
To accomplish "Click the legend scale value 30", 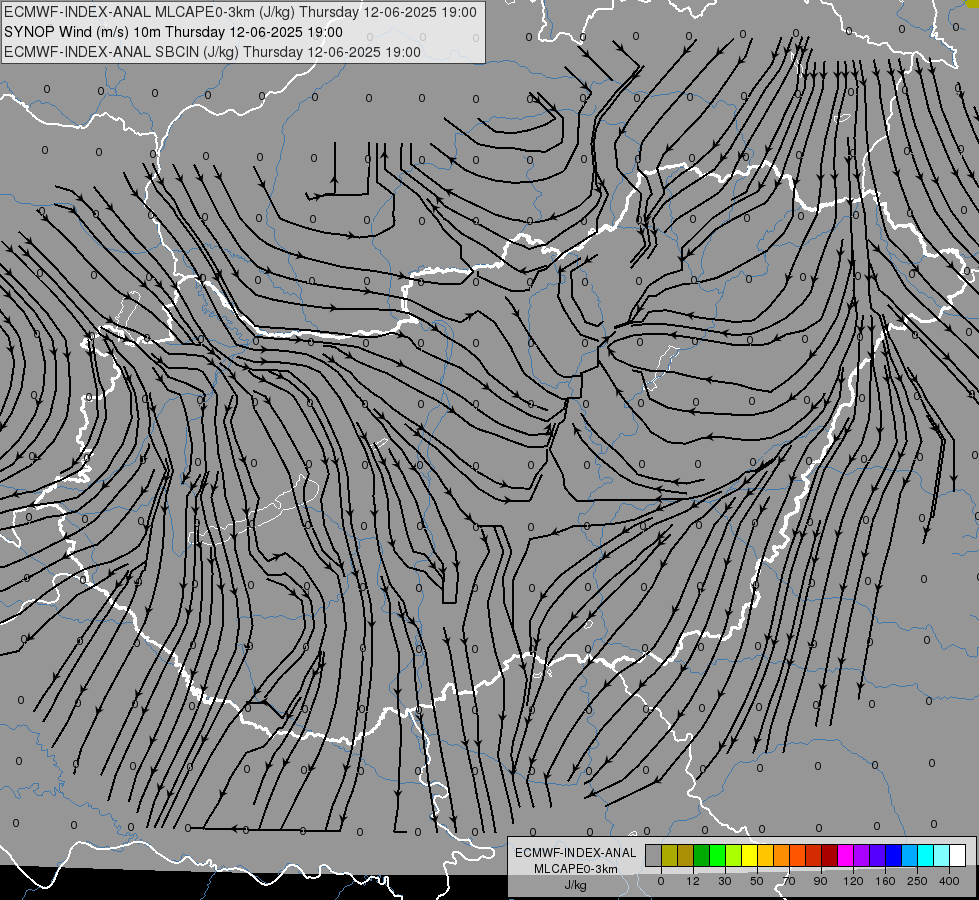I will [x=725, y=881].
